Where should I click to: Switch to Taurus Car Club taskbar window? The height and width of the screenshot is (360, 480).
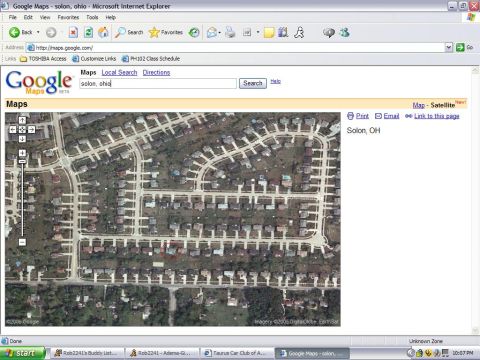[236, 353]
